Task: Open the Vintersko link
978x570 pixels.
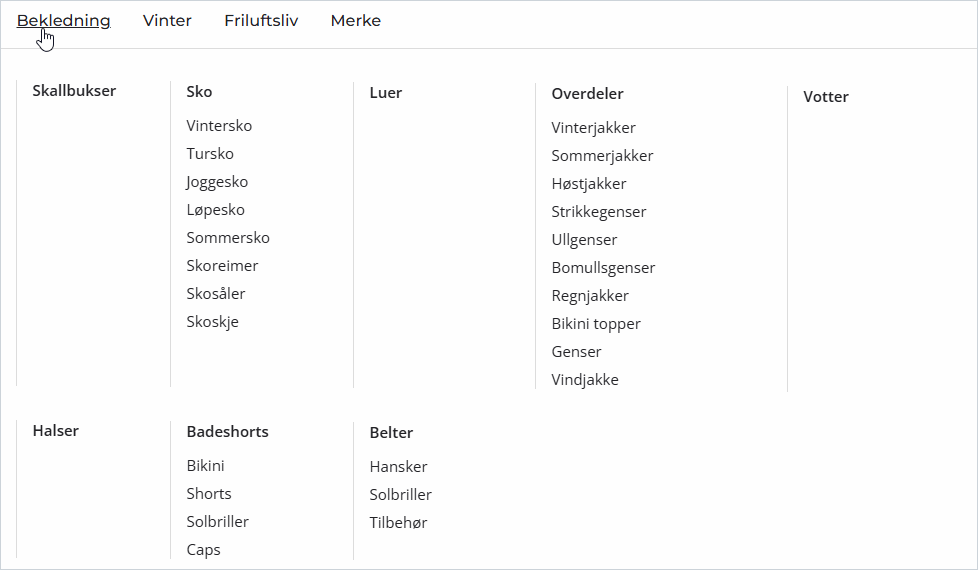Action: tap(219, 126)
